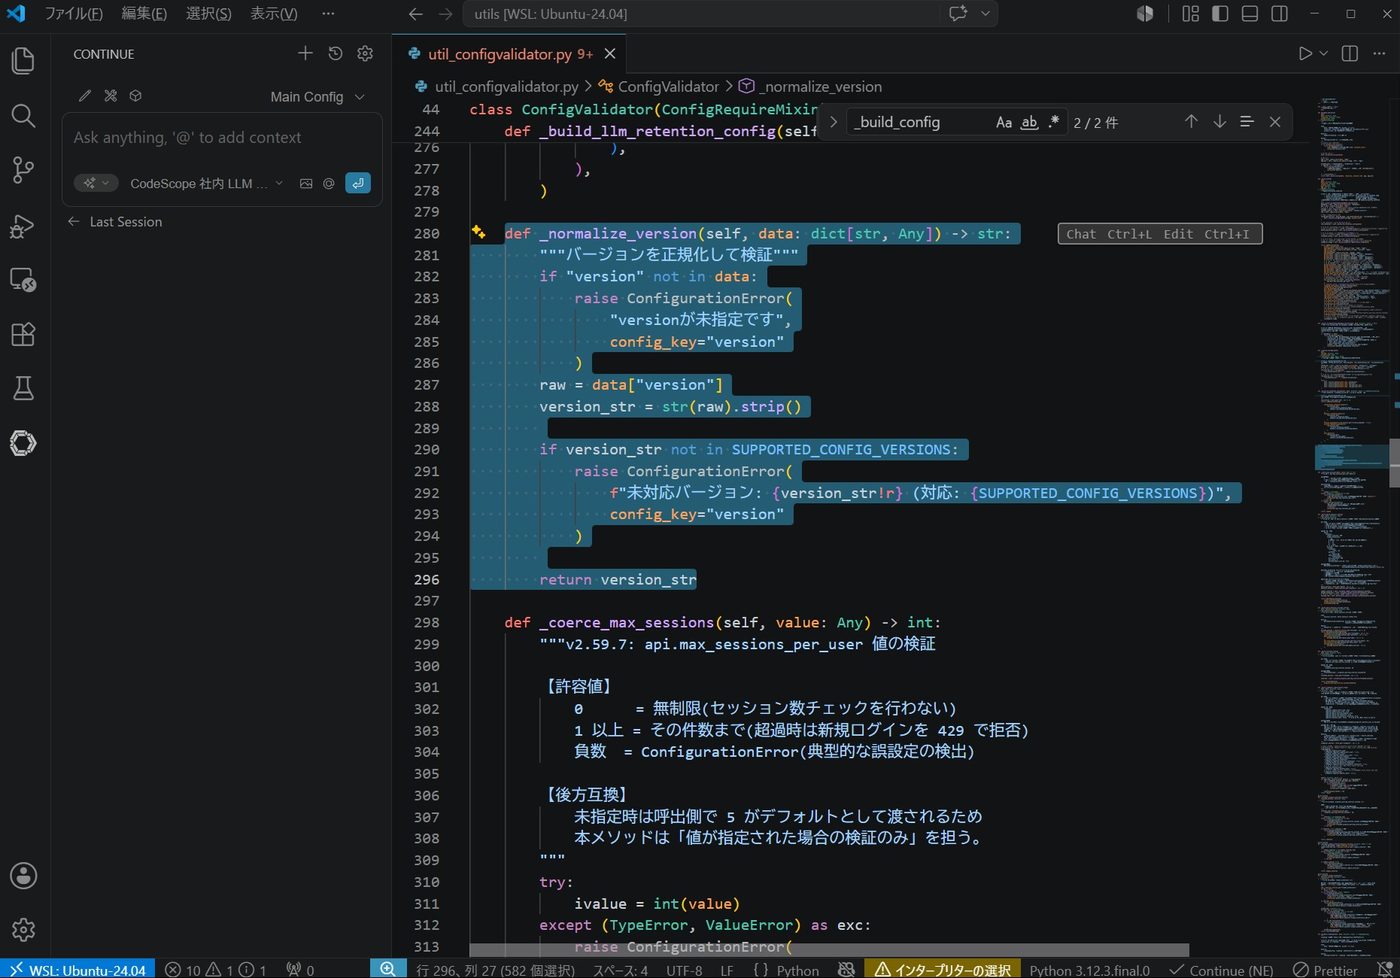
Task: Open Continue settings gear
Action: coord(365,53)
